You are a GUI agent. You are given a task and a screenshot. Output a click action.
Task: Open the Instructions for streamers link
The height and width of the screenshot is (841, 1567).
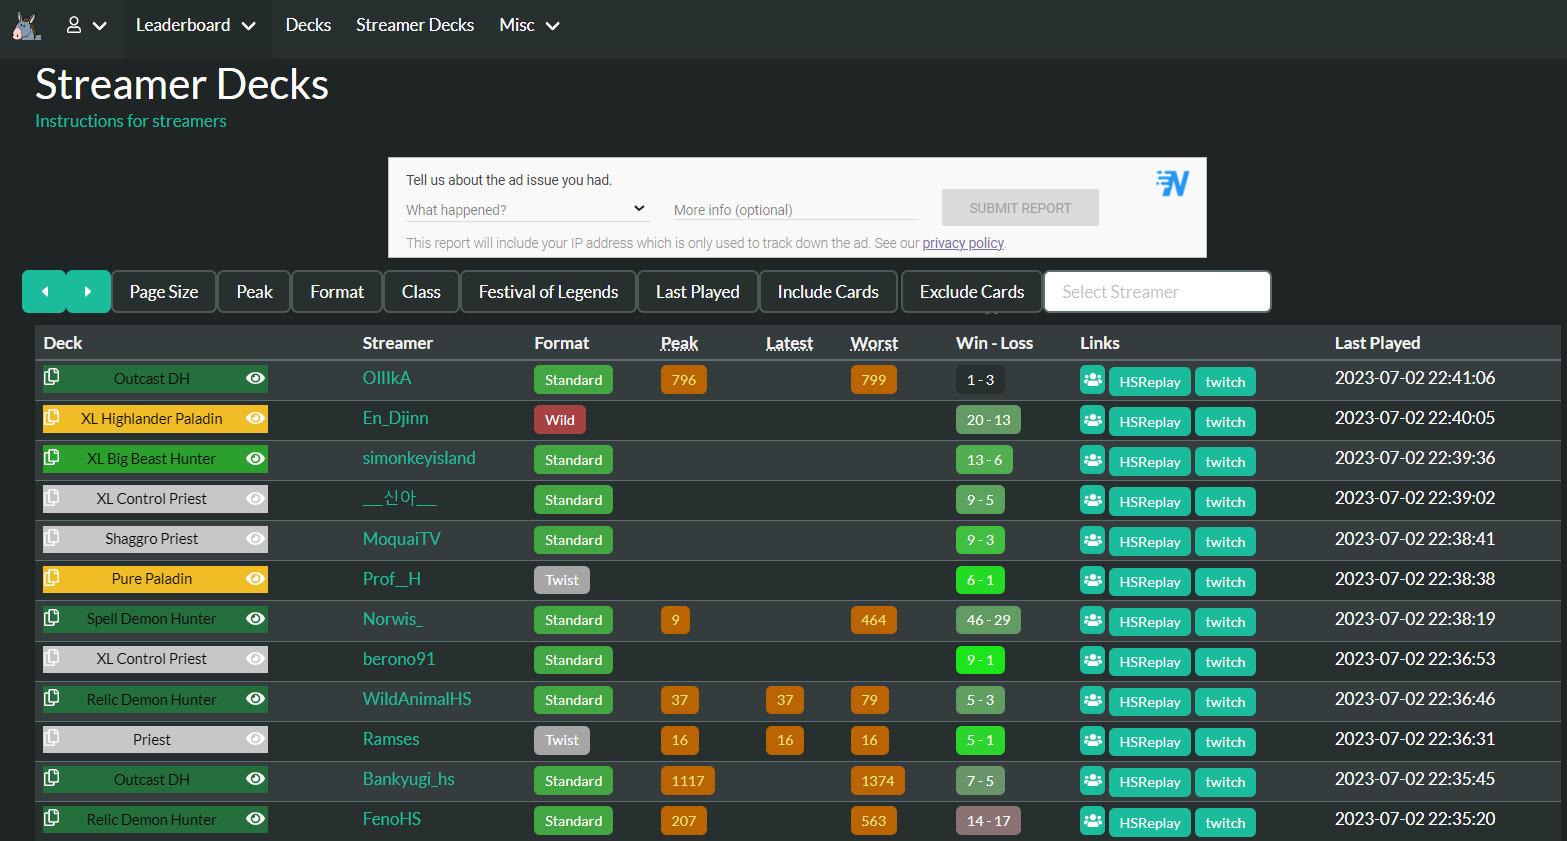(131, 121)
